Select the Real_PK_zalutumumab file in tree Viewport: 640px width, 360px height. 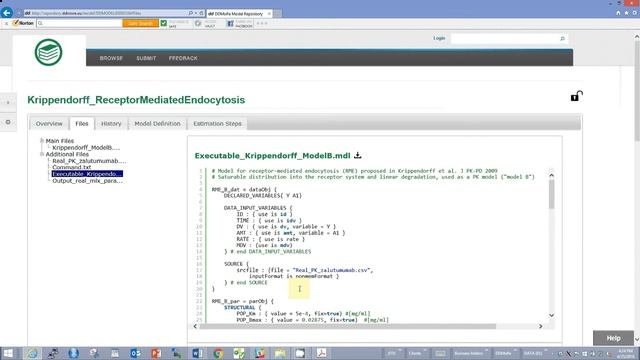click(89, 161)
